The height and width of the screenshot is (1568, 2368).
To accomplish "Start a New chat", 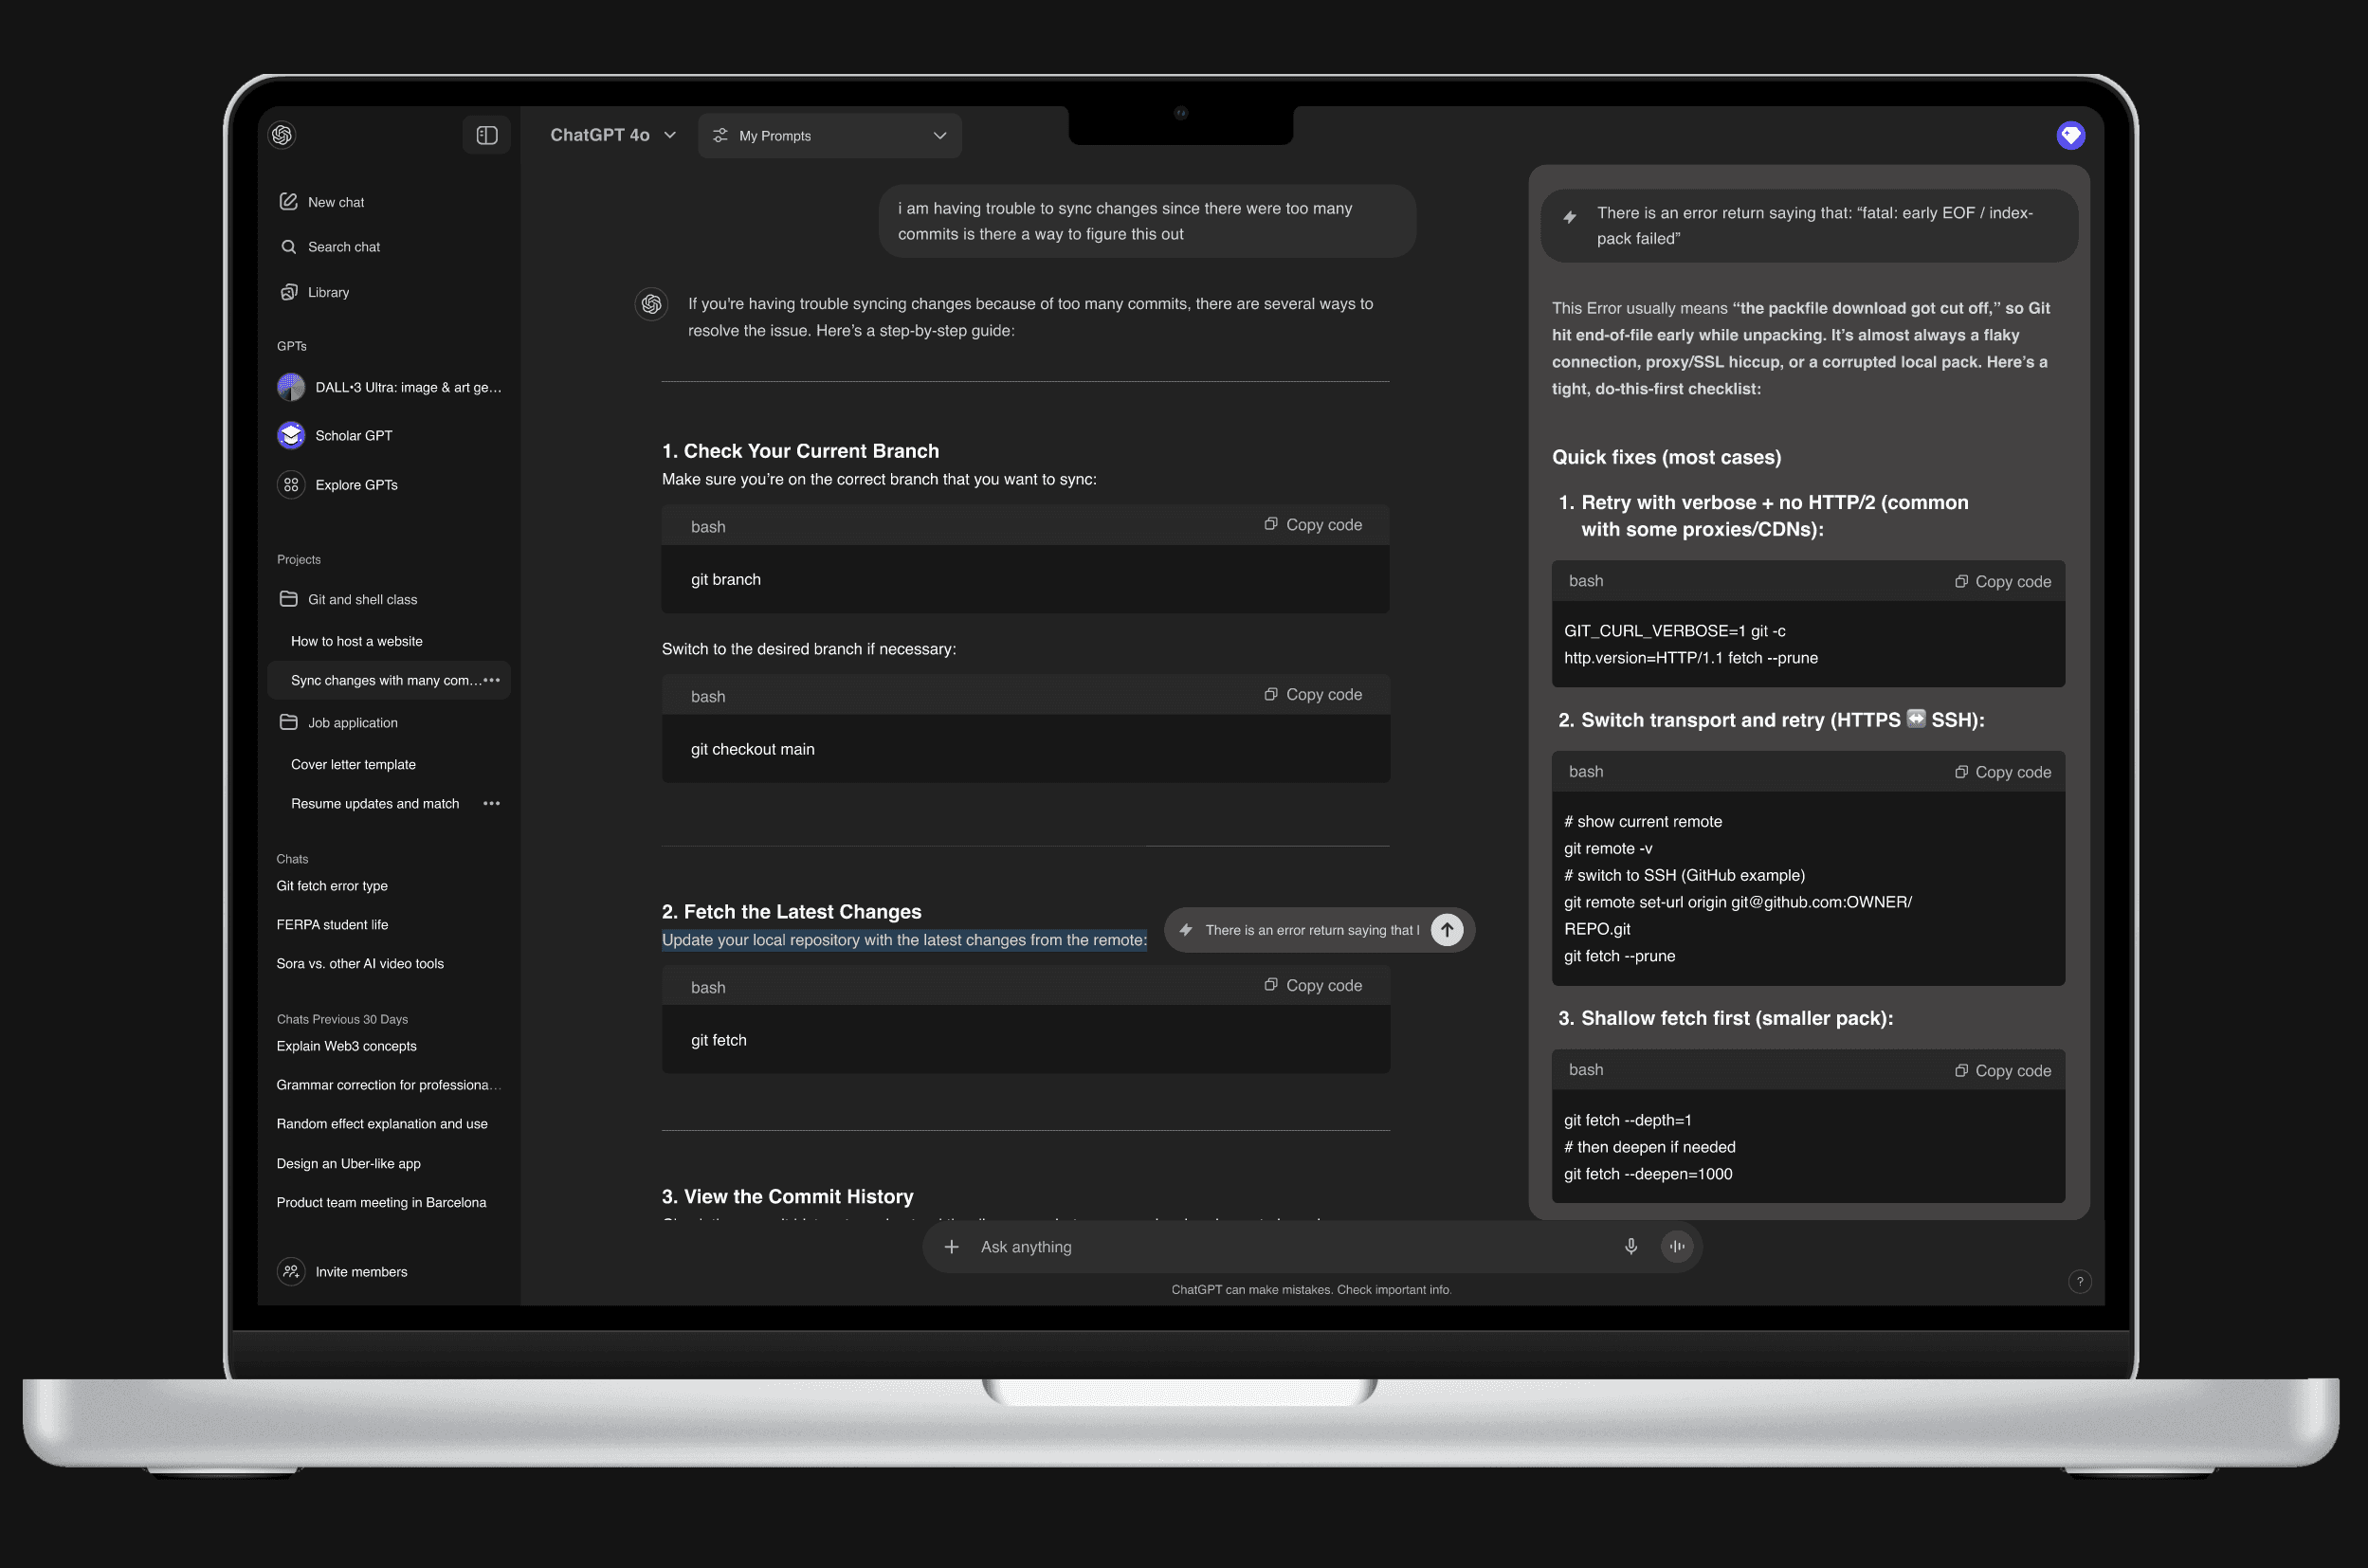I will 335,202.
